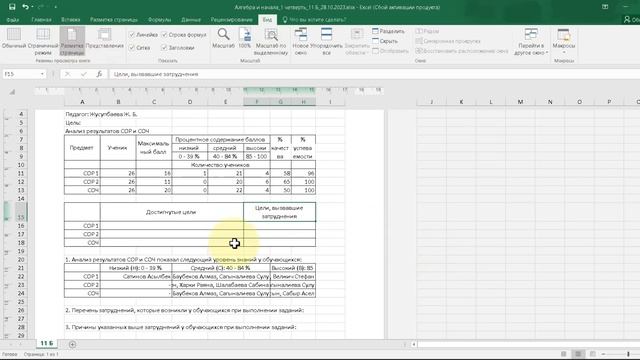Click the 'Анализ результатов СОР и СОЧ' text

point(107,131)
